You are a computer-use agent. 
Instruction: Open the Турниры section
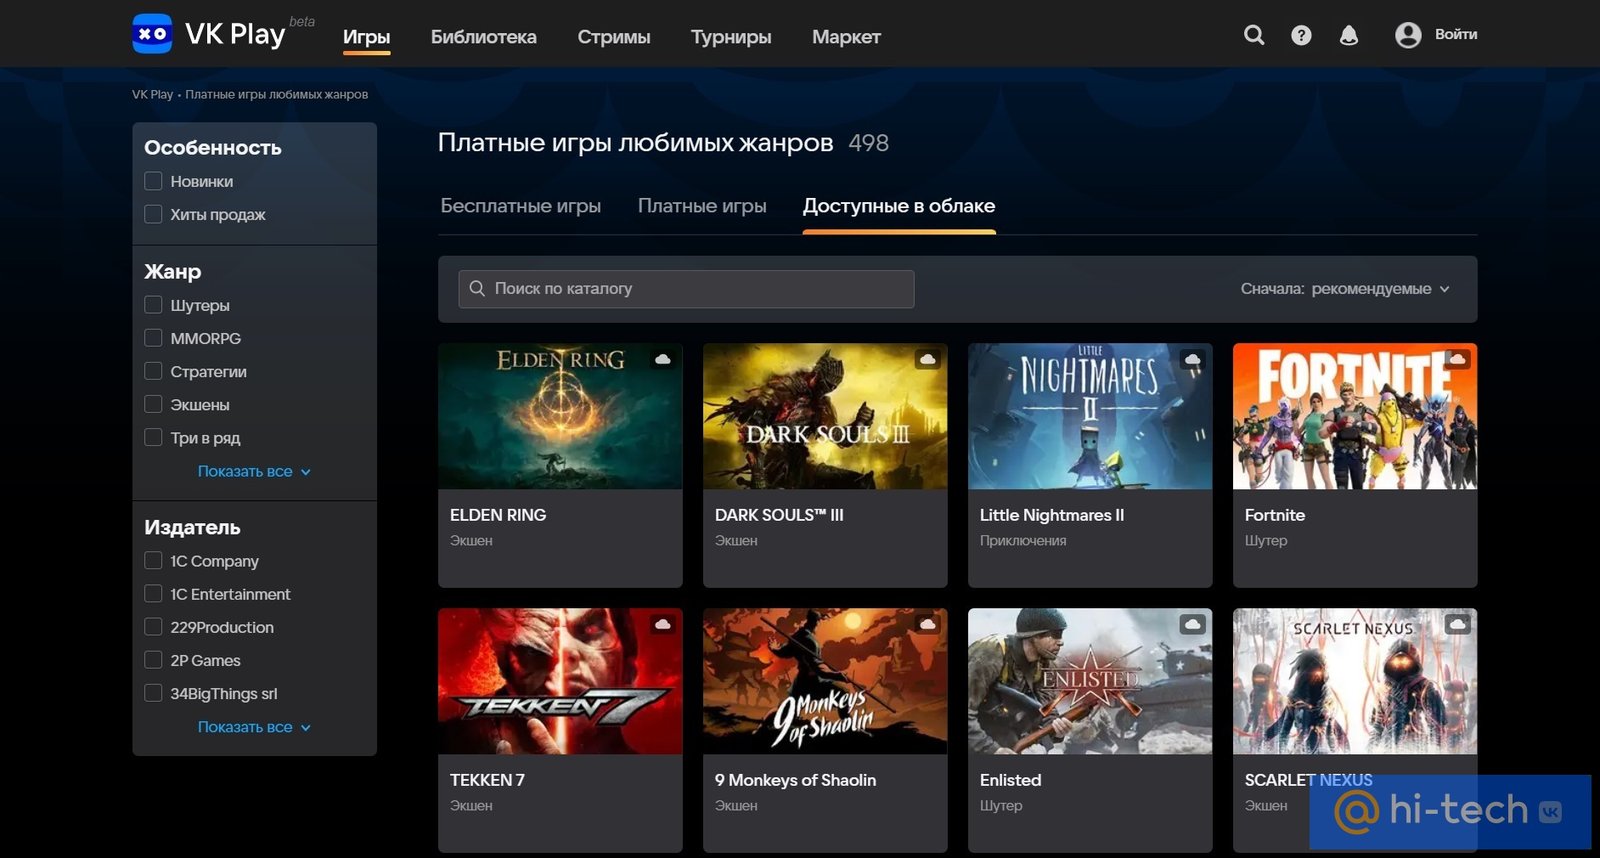[x=731, y=37]
